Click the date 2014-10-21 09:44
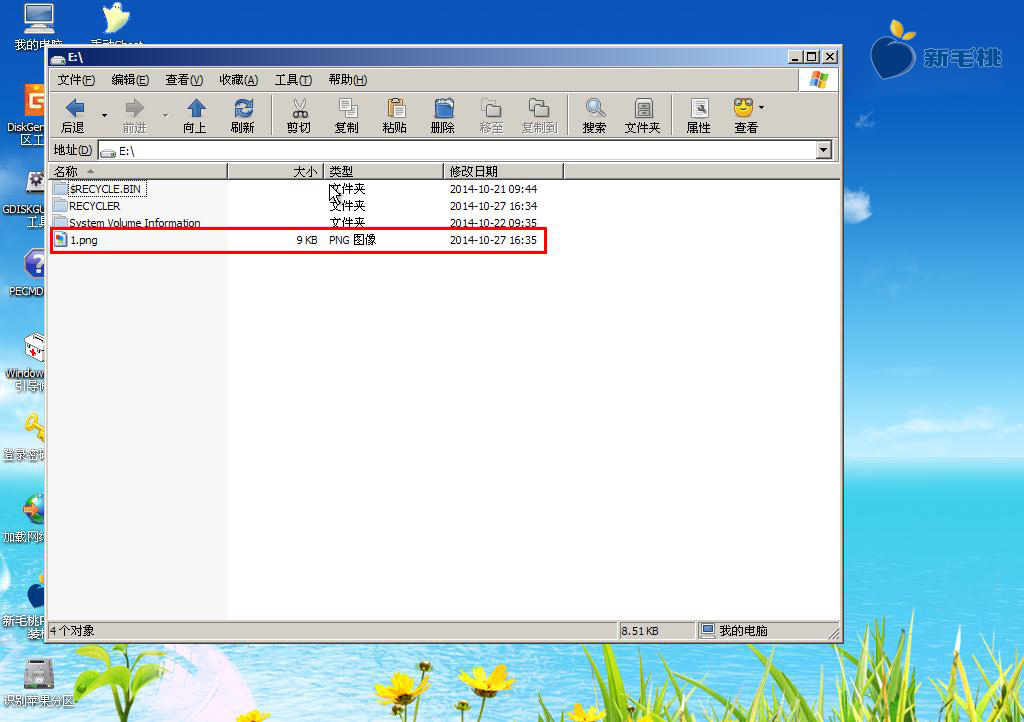 (x=493, y=189)
